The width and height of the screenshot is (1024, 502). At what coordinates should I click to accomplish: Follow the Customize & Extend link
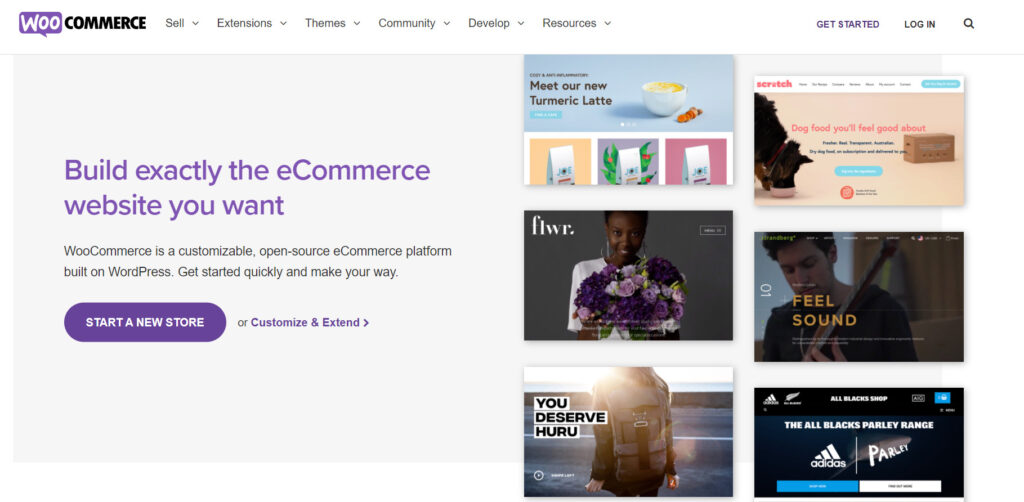click(x=310, y=322)
